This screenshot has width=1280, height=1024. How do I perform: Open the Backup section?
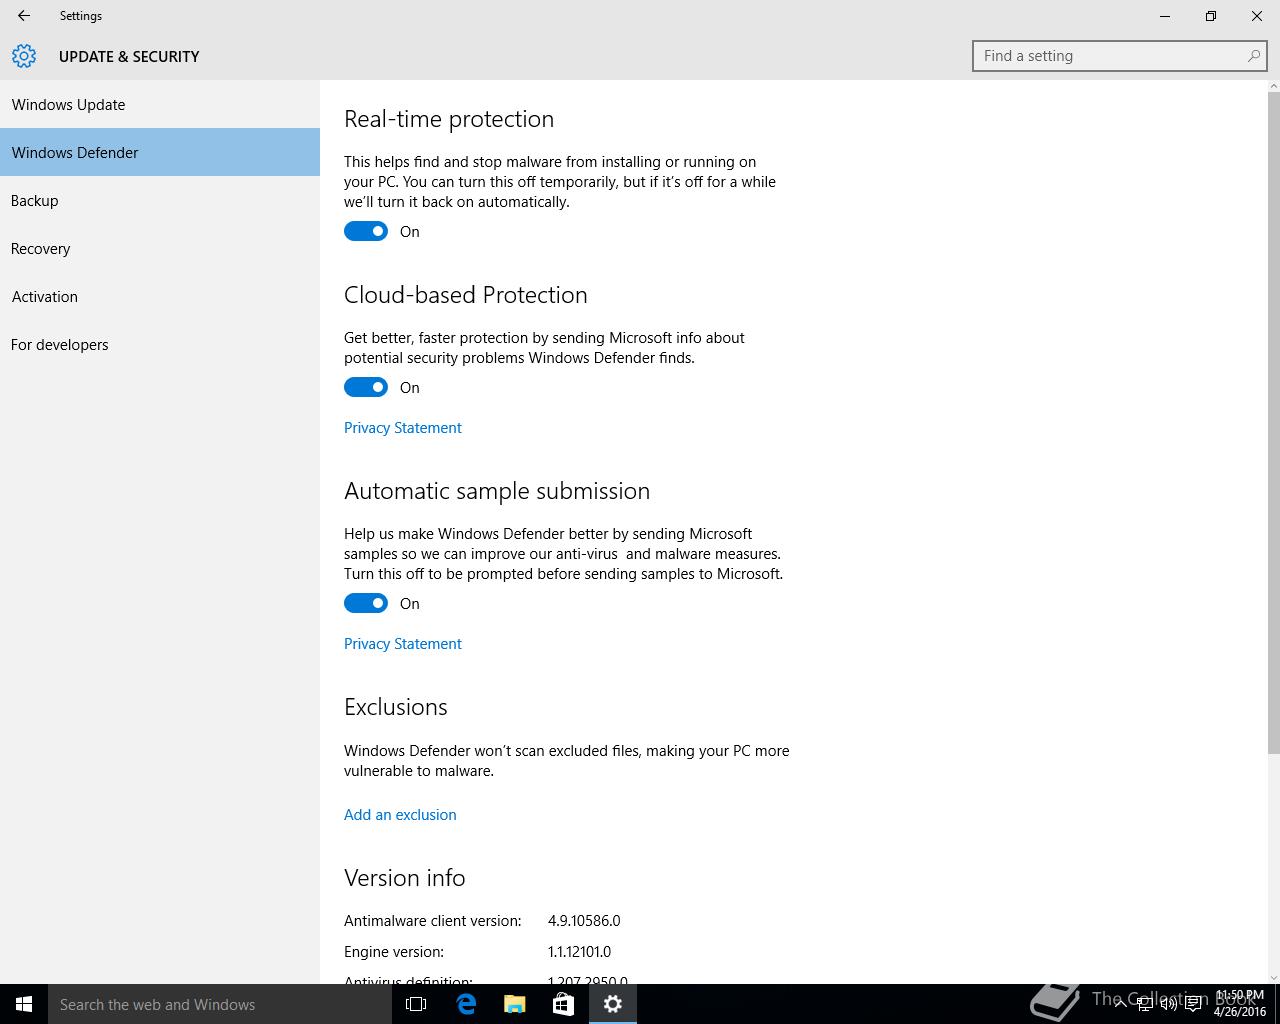click(160, 200)
